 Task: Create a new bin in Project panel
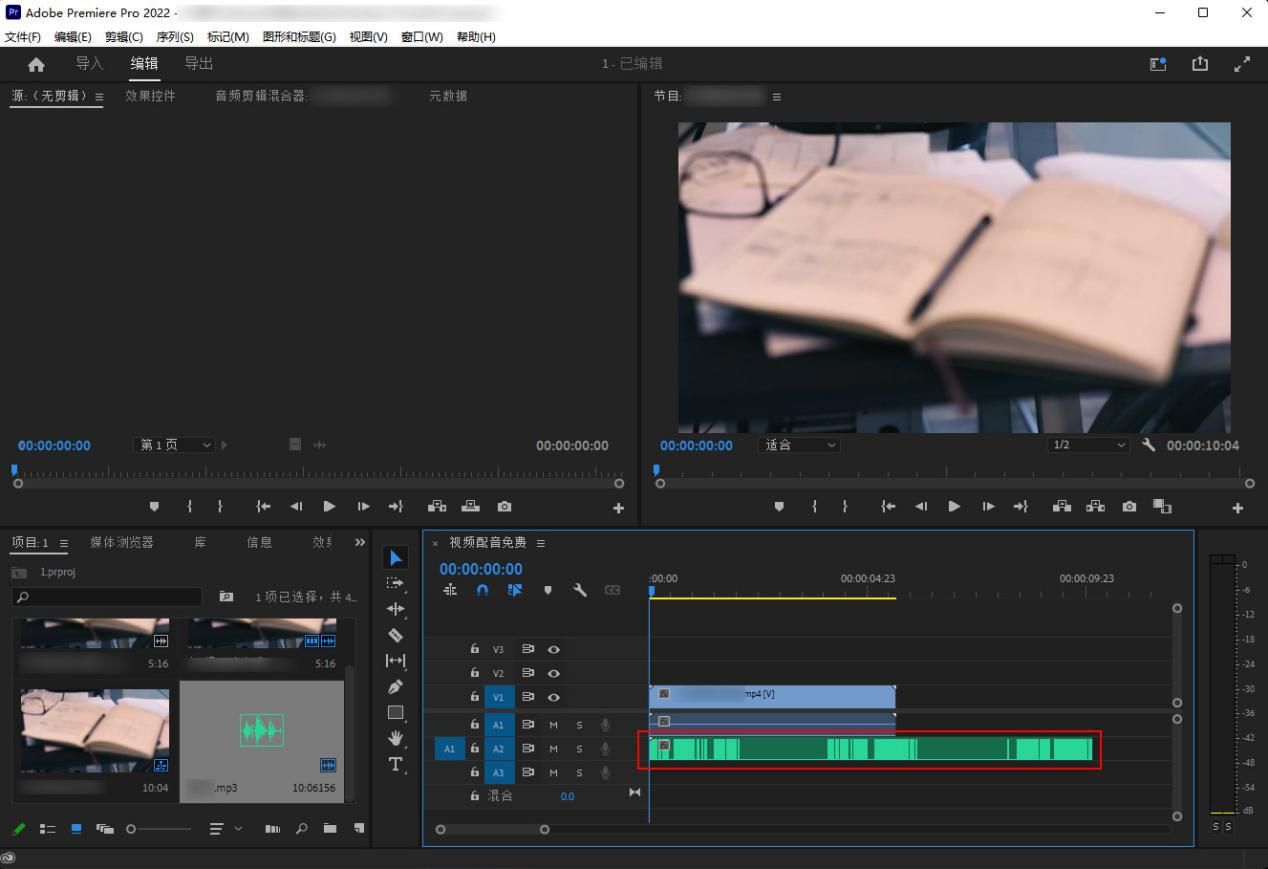click(332, 829)
